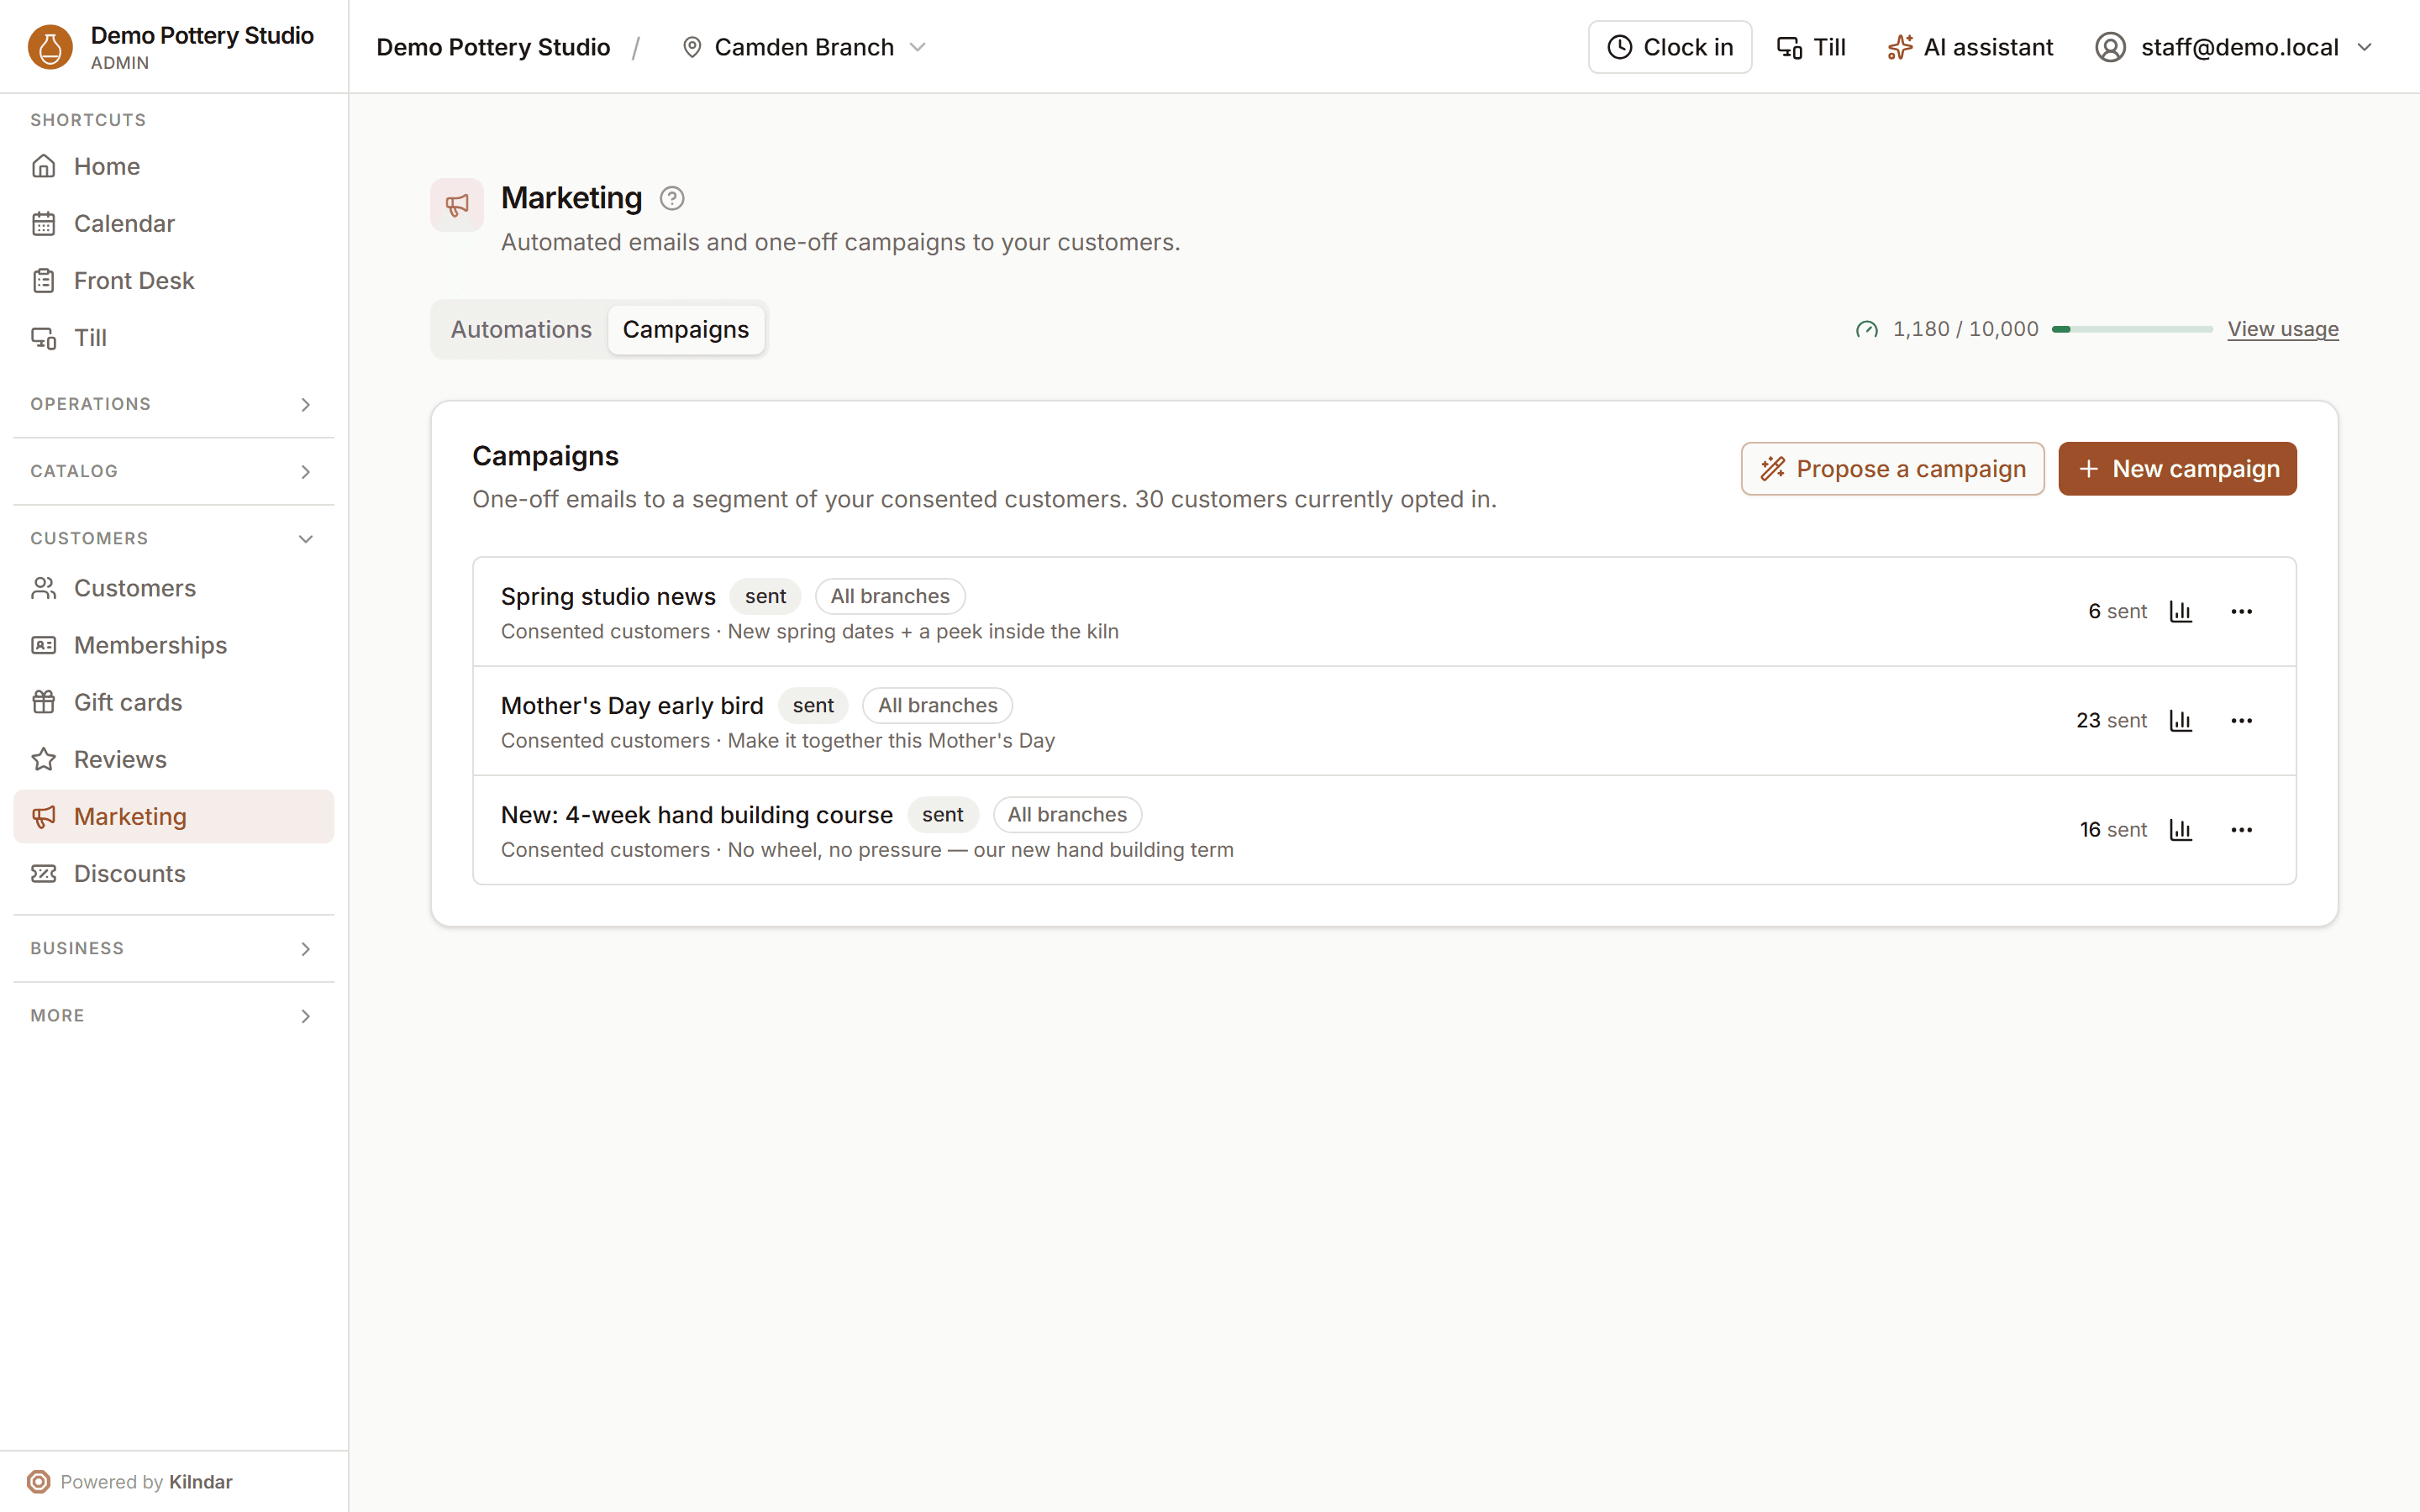The height and width of the screenshot is (1512, 2420).
Task: Create a New campaign
Action: coord(2177,469)
